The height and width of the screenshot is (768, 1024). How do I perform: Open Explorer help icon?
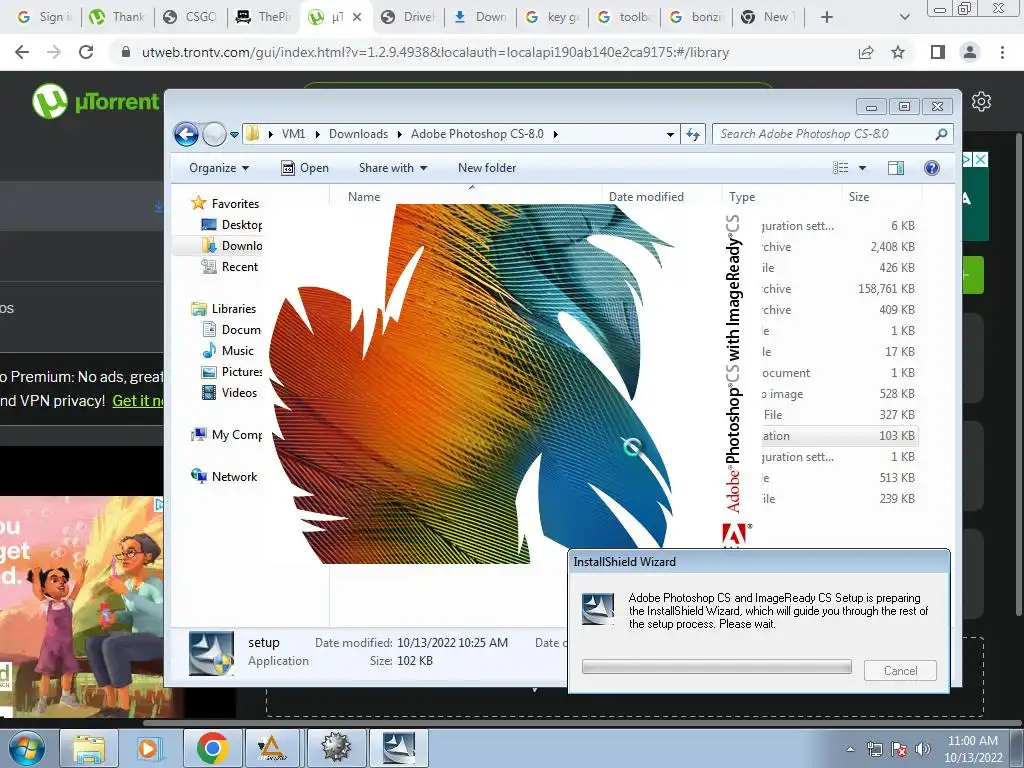click(932, 168)
